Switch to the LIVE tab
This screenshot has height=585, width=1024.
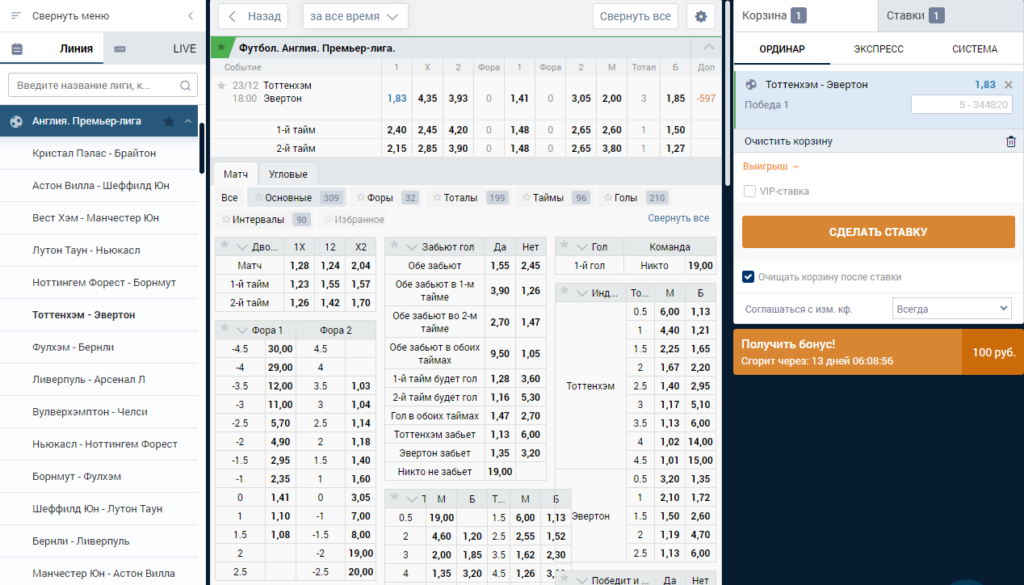(184, 49)
